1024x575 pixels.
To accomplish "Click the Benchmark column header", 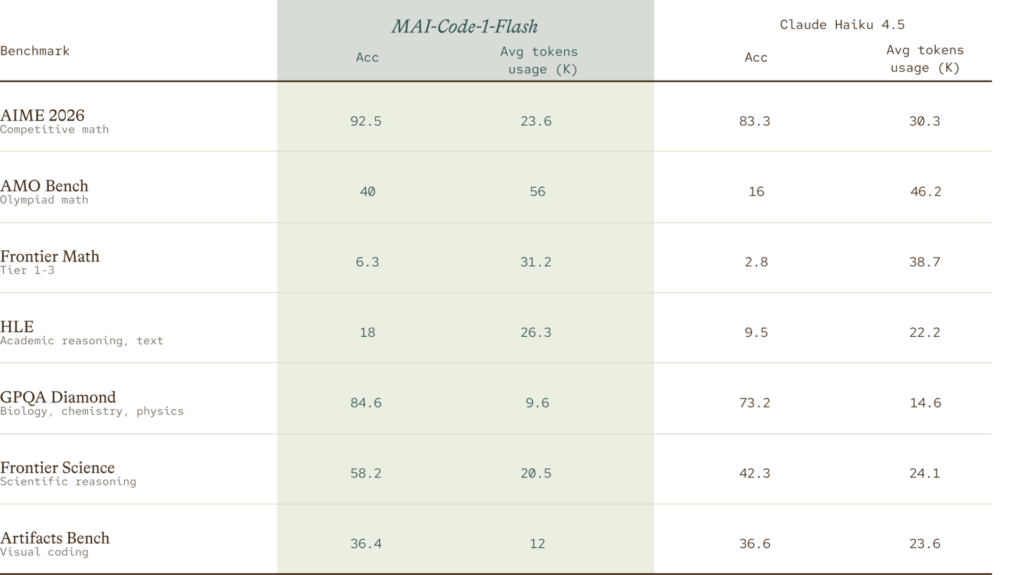I will tap(35, 51).
